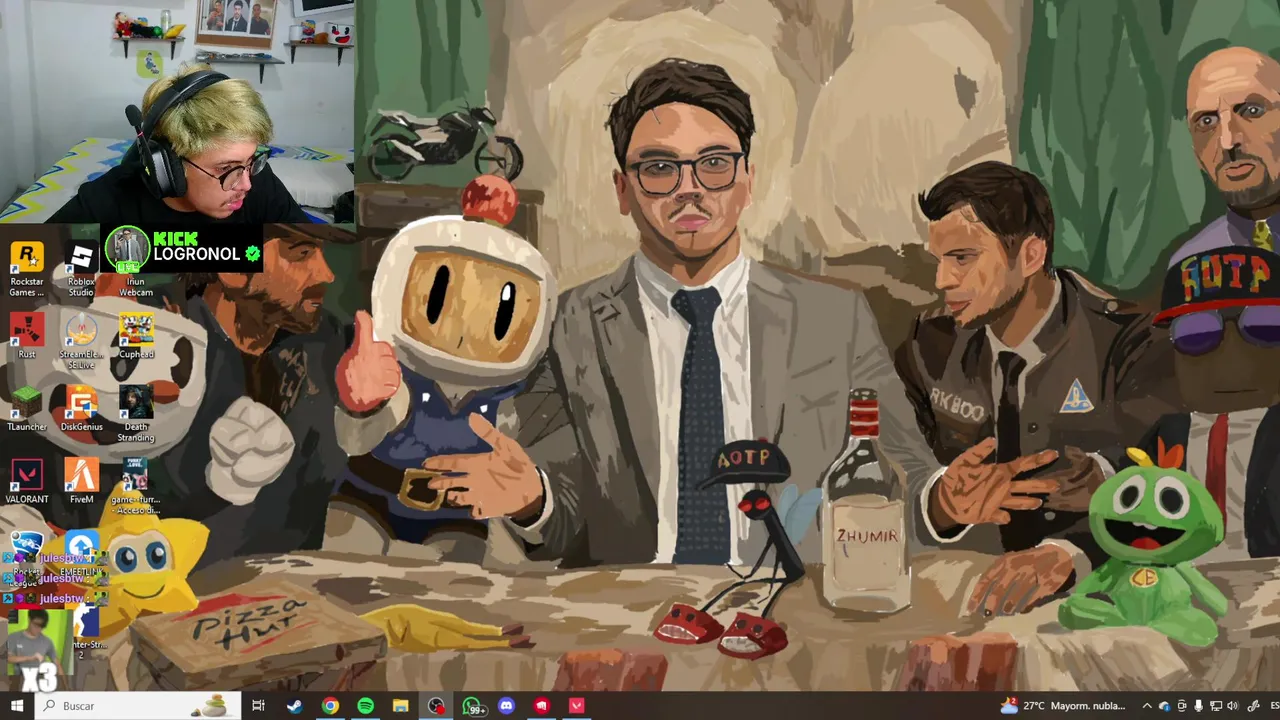
Task: Open Rockstar Games Launcher desktop shortcut
Action: coord(27,269)
